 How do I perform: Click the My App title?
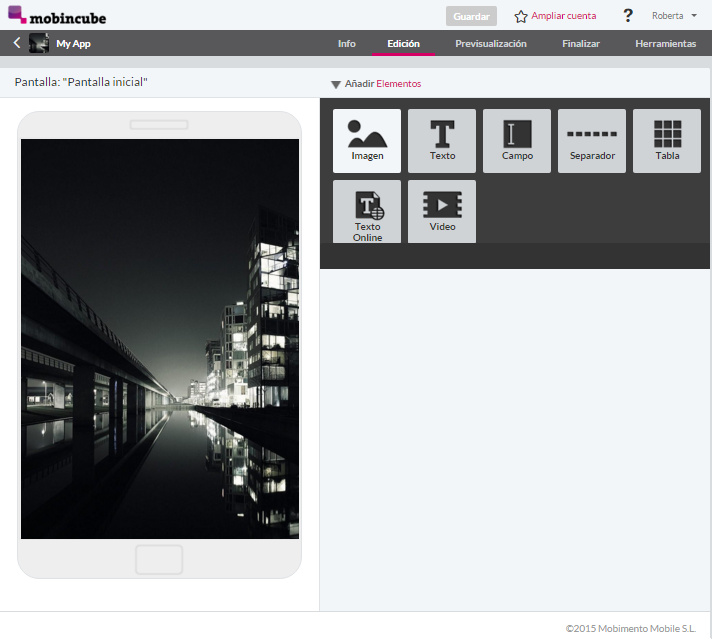(74, 44)
